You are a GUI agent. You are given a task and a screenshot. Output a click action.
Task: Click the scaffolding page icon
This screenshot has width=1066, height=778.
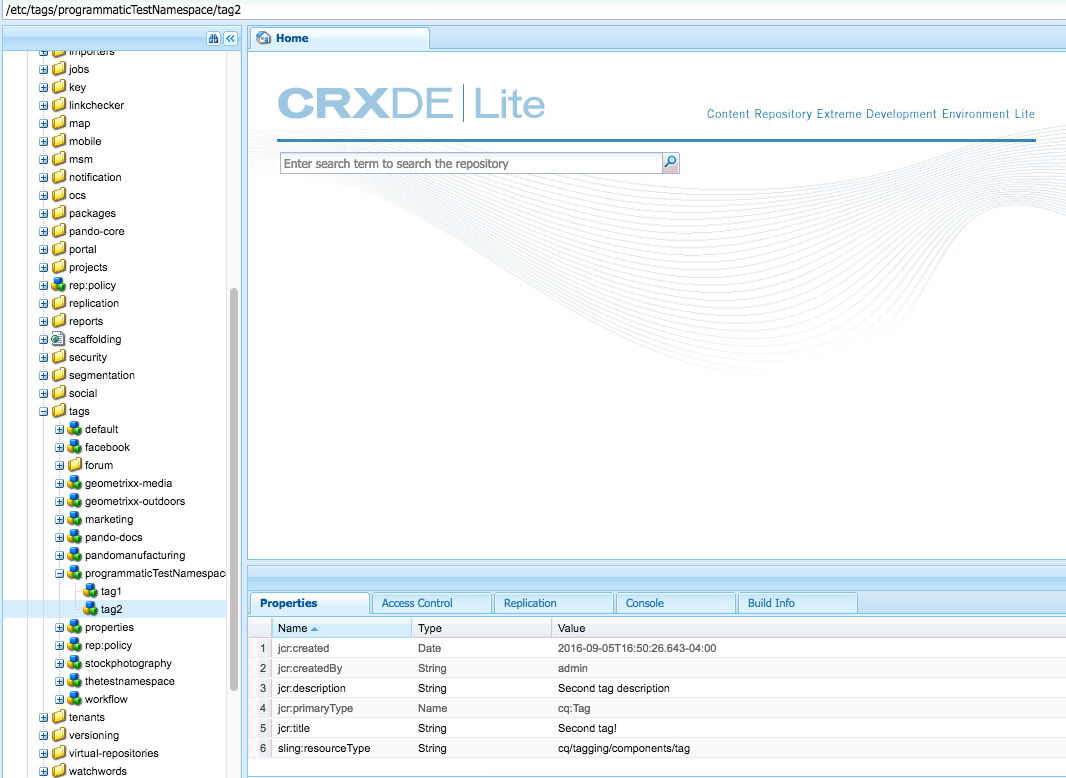coord(59,339)
